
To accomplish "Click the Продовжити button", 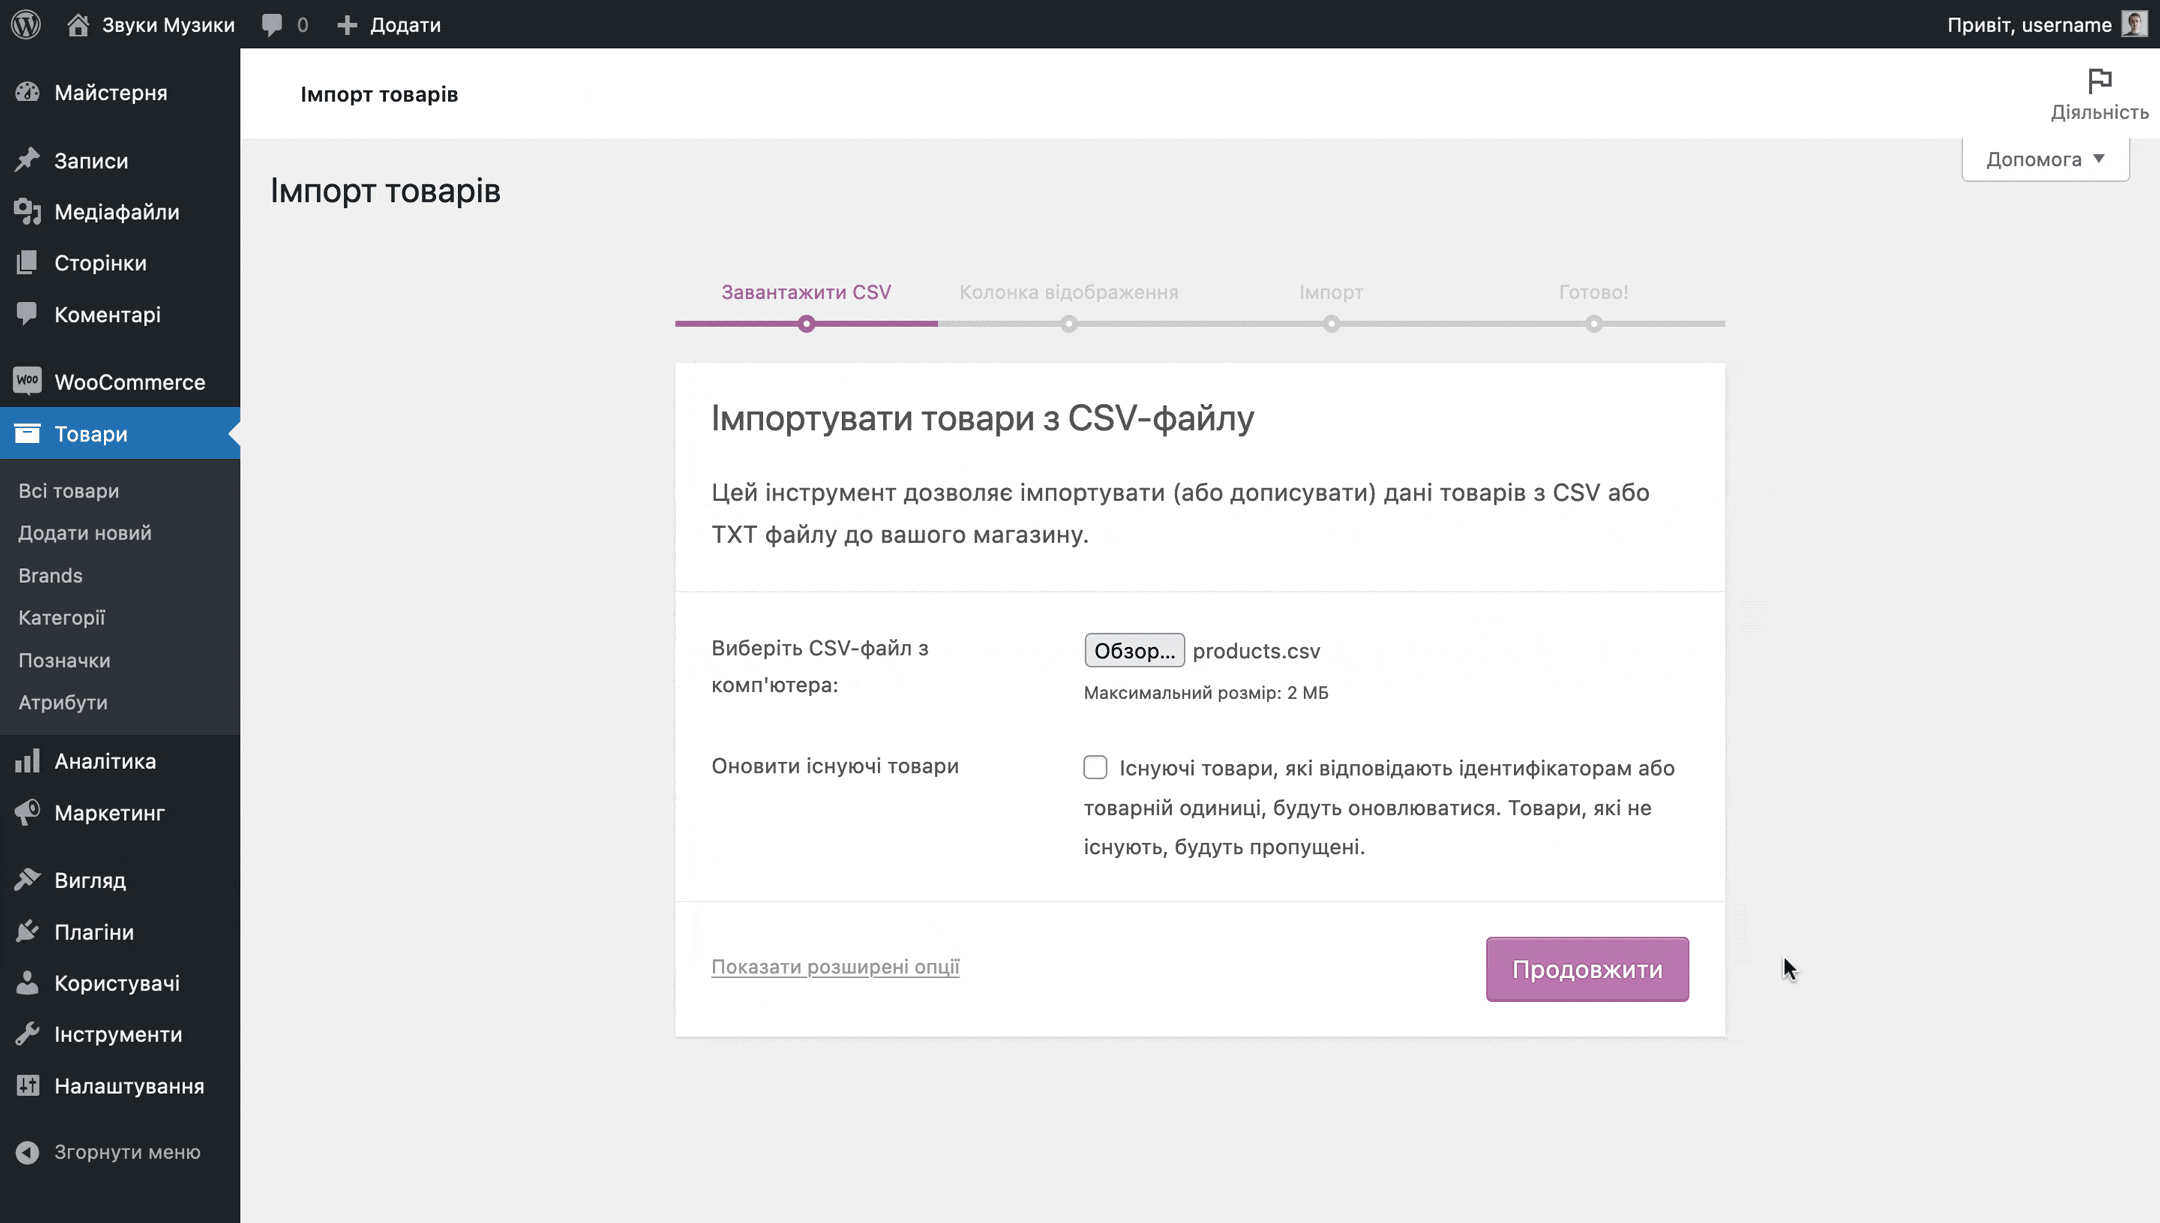I will pos(1587,969).
